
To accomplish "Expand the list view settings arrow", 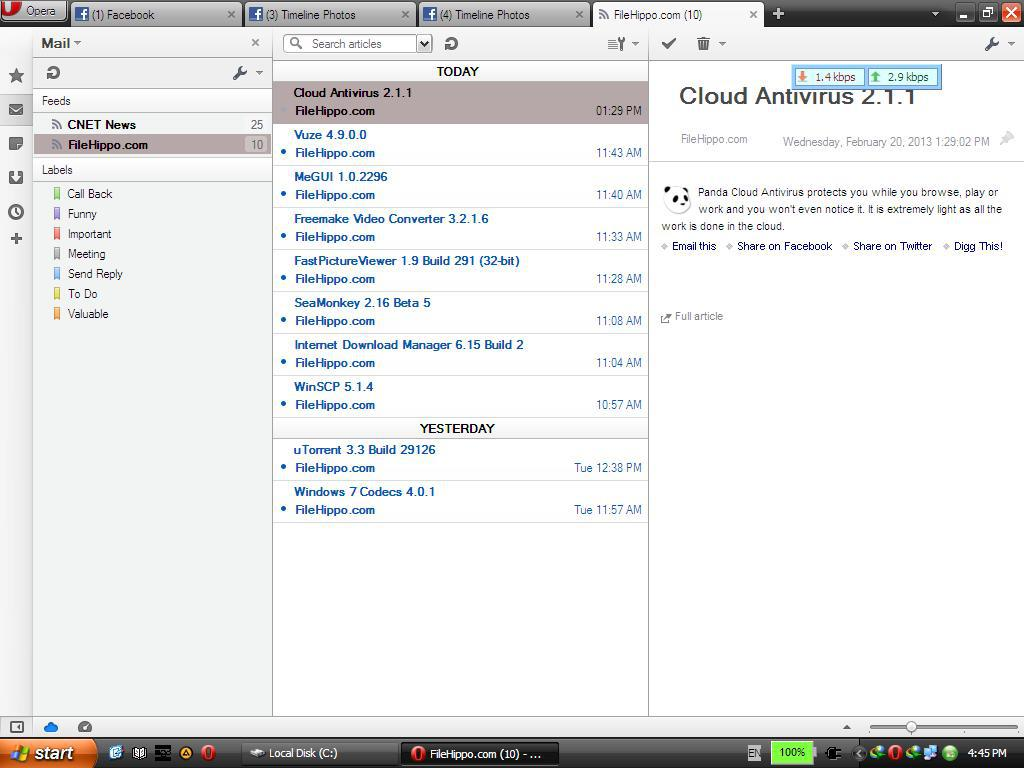I will [635, 44].
